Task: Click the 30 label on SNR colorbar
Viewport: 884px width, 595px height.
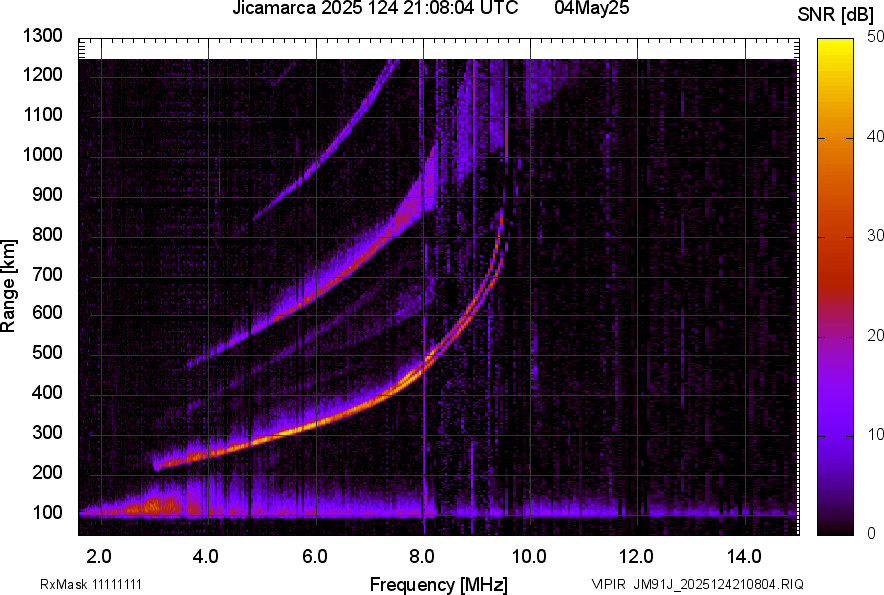Action: coord(875,235)
